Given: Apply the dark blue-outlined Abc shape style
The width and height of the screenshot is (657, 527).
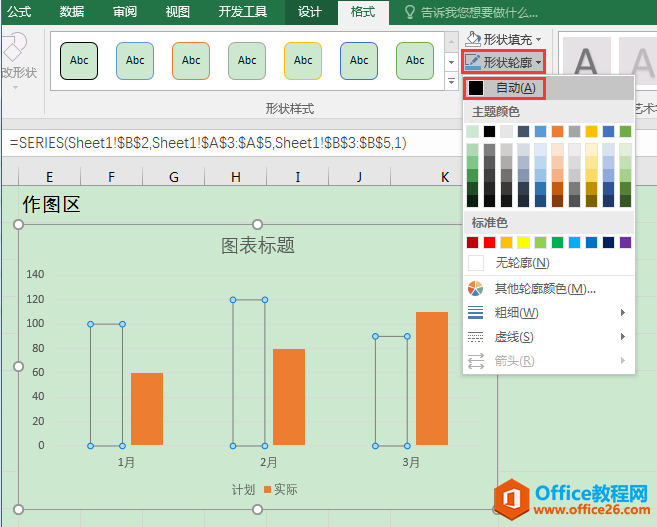Looking at the screenshot, I should (359, 61).
